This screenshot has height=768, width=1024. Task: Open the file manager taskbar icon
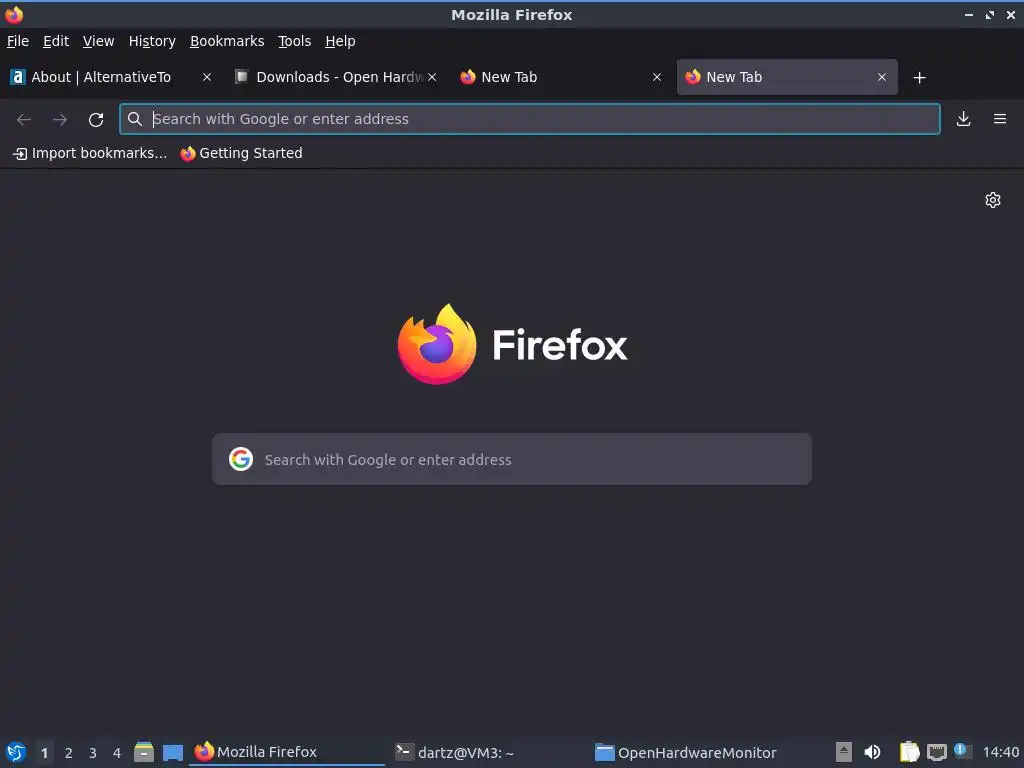[144, 752]
